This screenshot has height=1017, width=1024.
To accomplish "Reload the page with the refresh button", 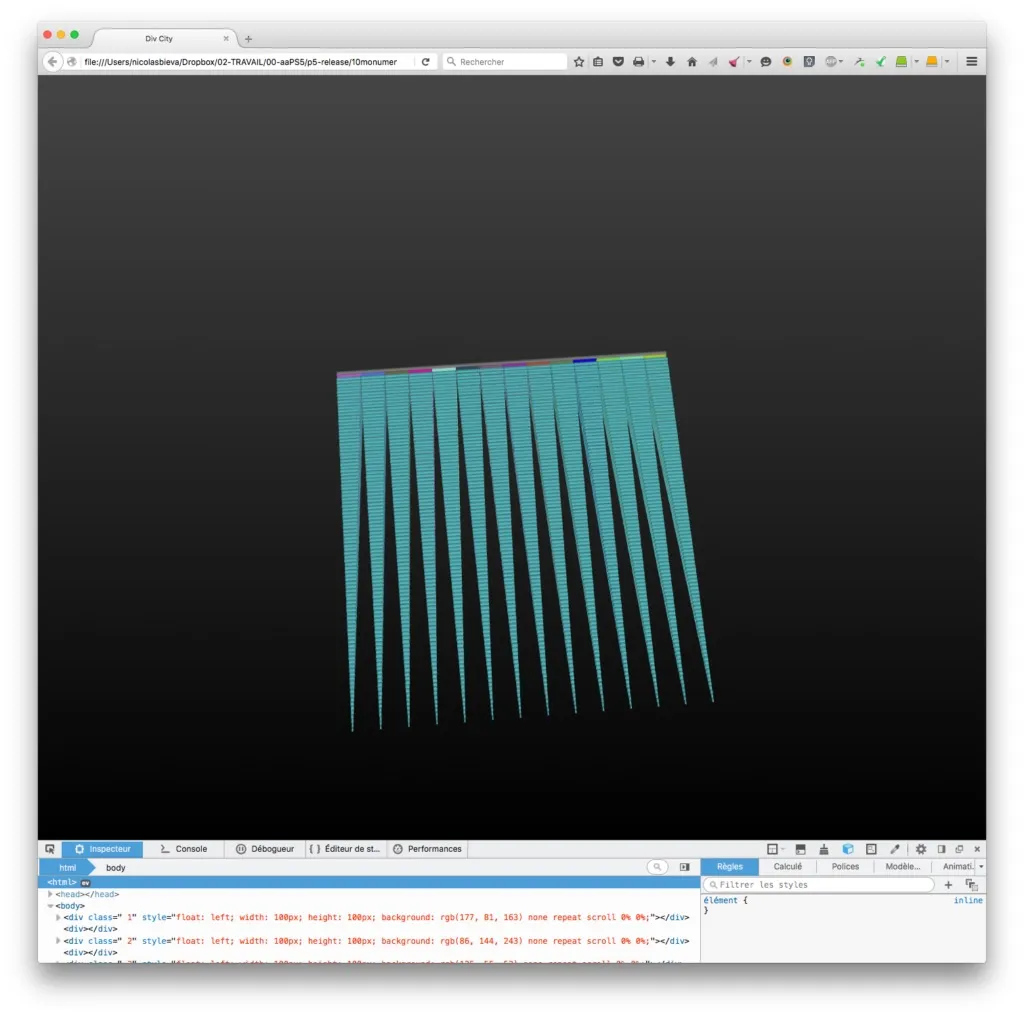I will tap(425, 62).
